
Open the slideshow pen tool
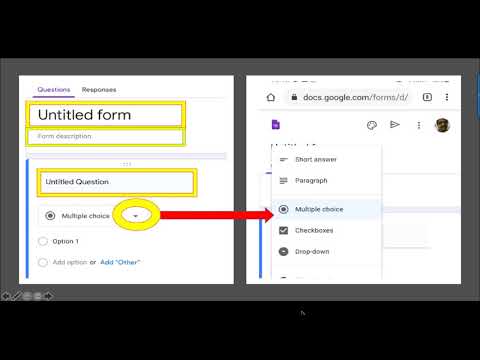(16, 296)
